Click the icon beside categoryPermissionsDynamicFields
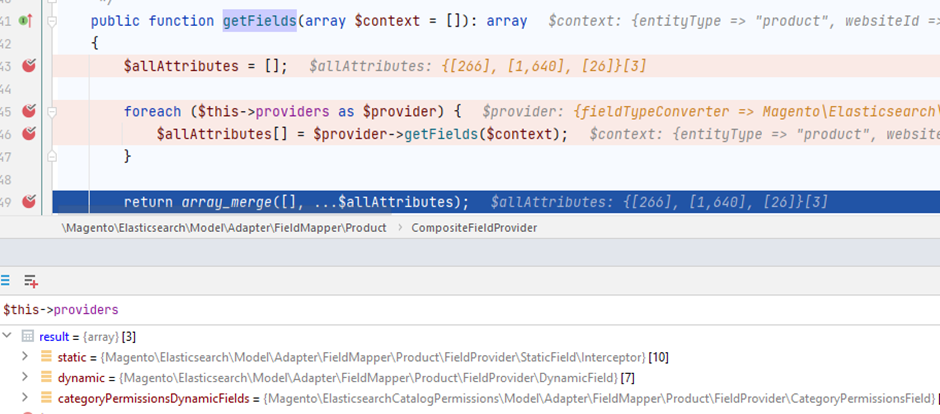The image size is (940, 414). coord(46,398)
